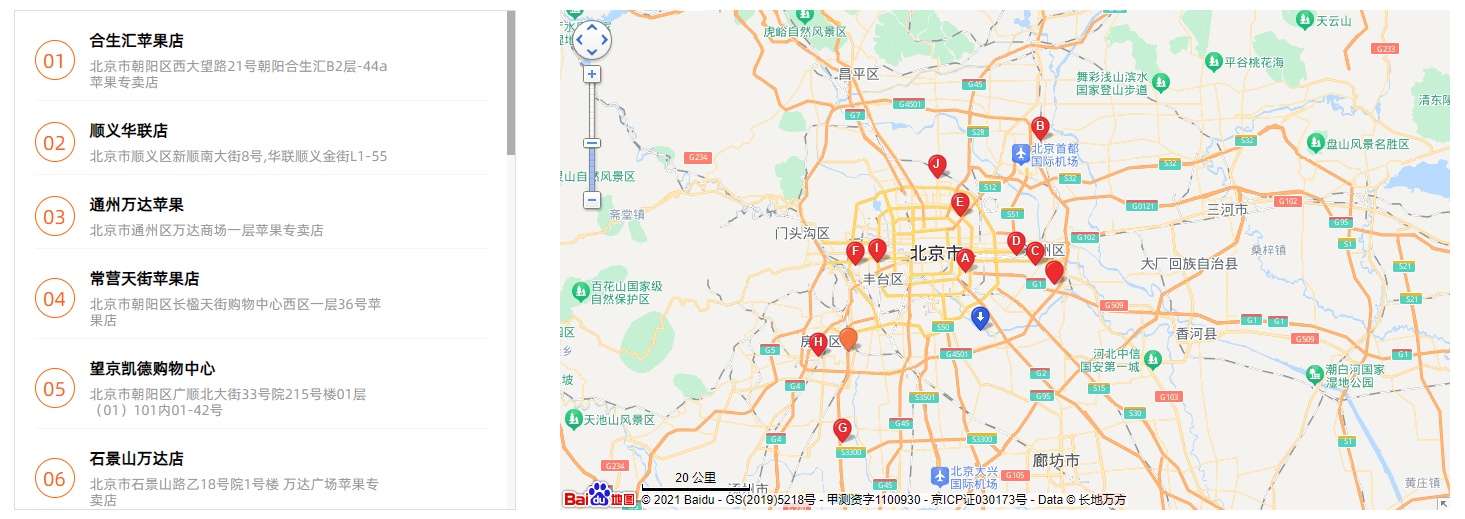Click the zoom slider handle on the map
This screenshot has height=519, width=1465.
[x=592, y=143]
